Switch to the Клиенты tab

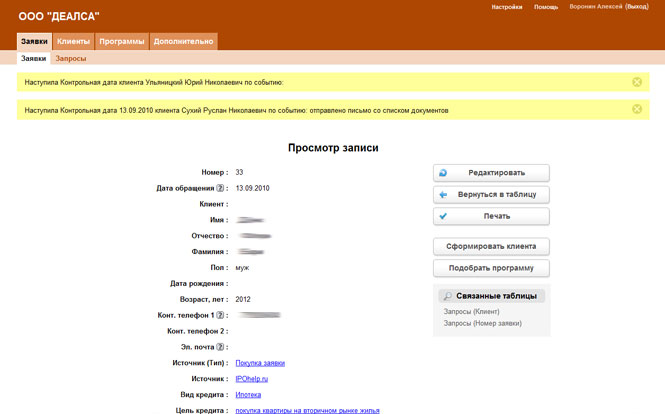coord(74,42)
